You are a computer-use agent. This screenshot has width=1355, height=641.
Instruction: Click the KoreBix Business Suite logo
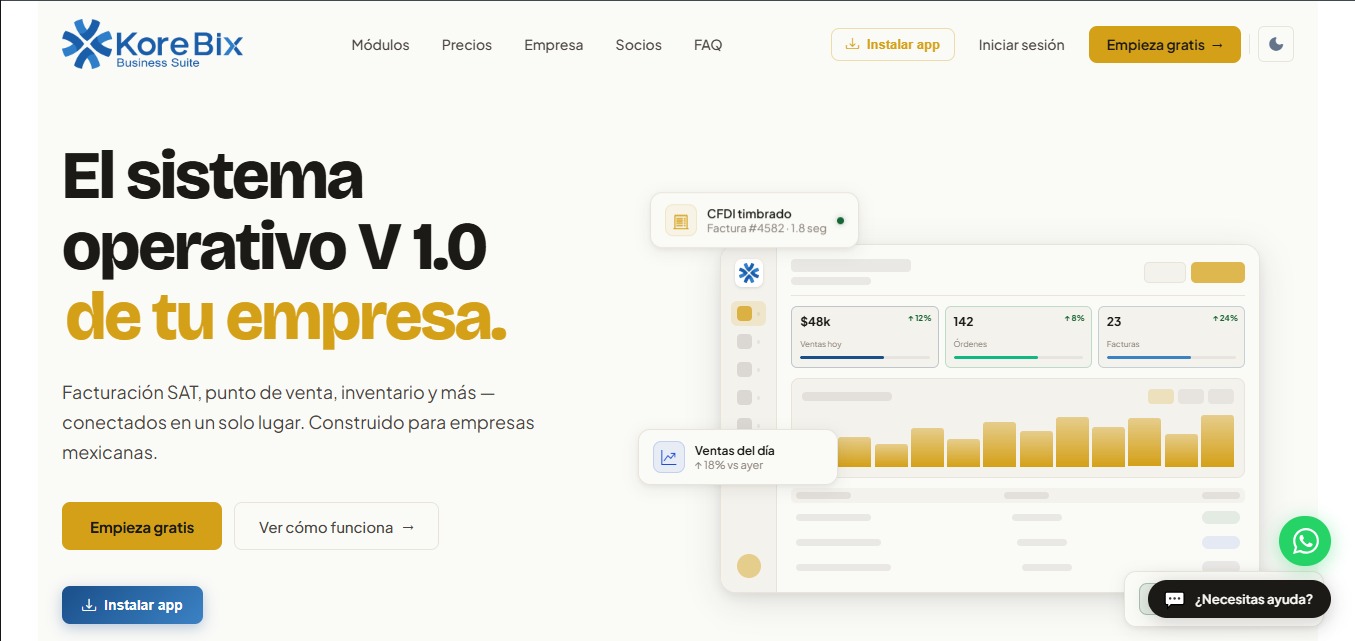click(152, 44)
